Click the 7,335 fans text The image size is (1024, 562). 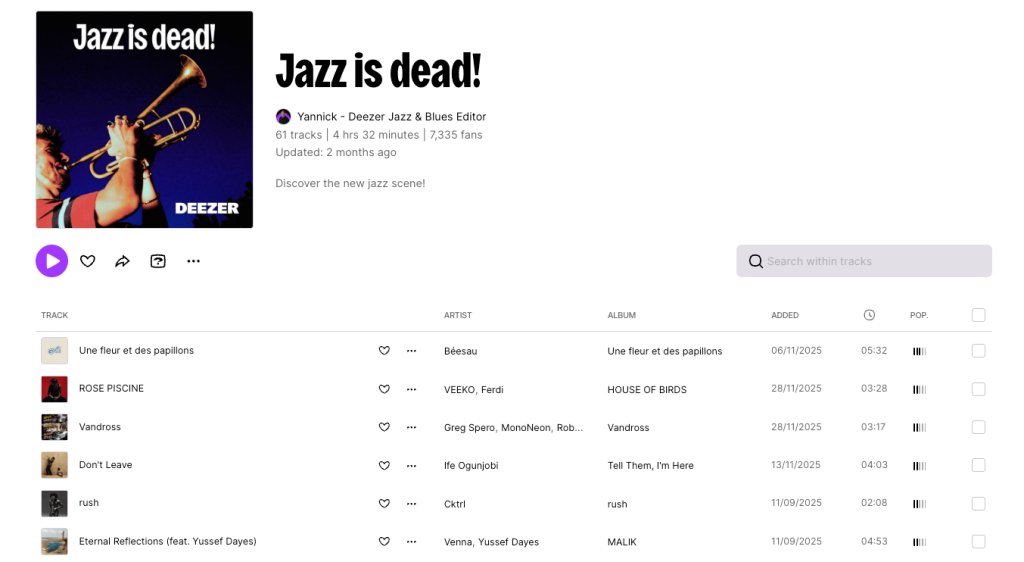click(x=456, y=134)
